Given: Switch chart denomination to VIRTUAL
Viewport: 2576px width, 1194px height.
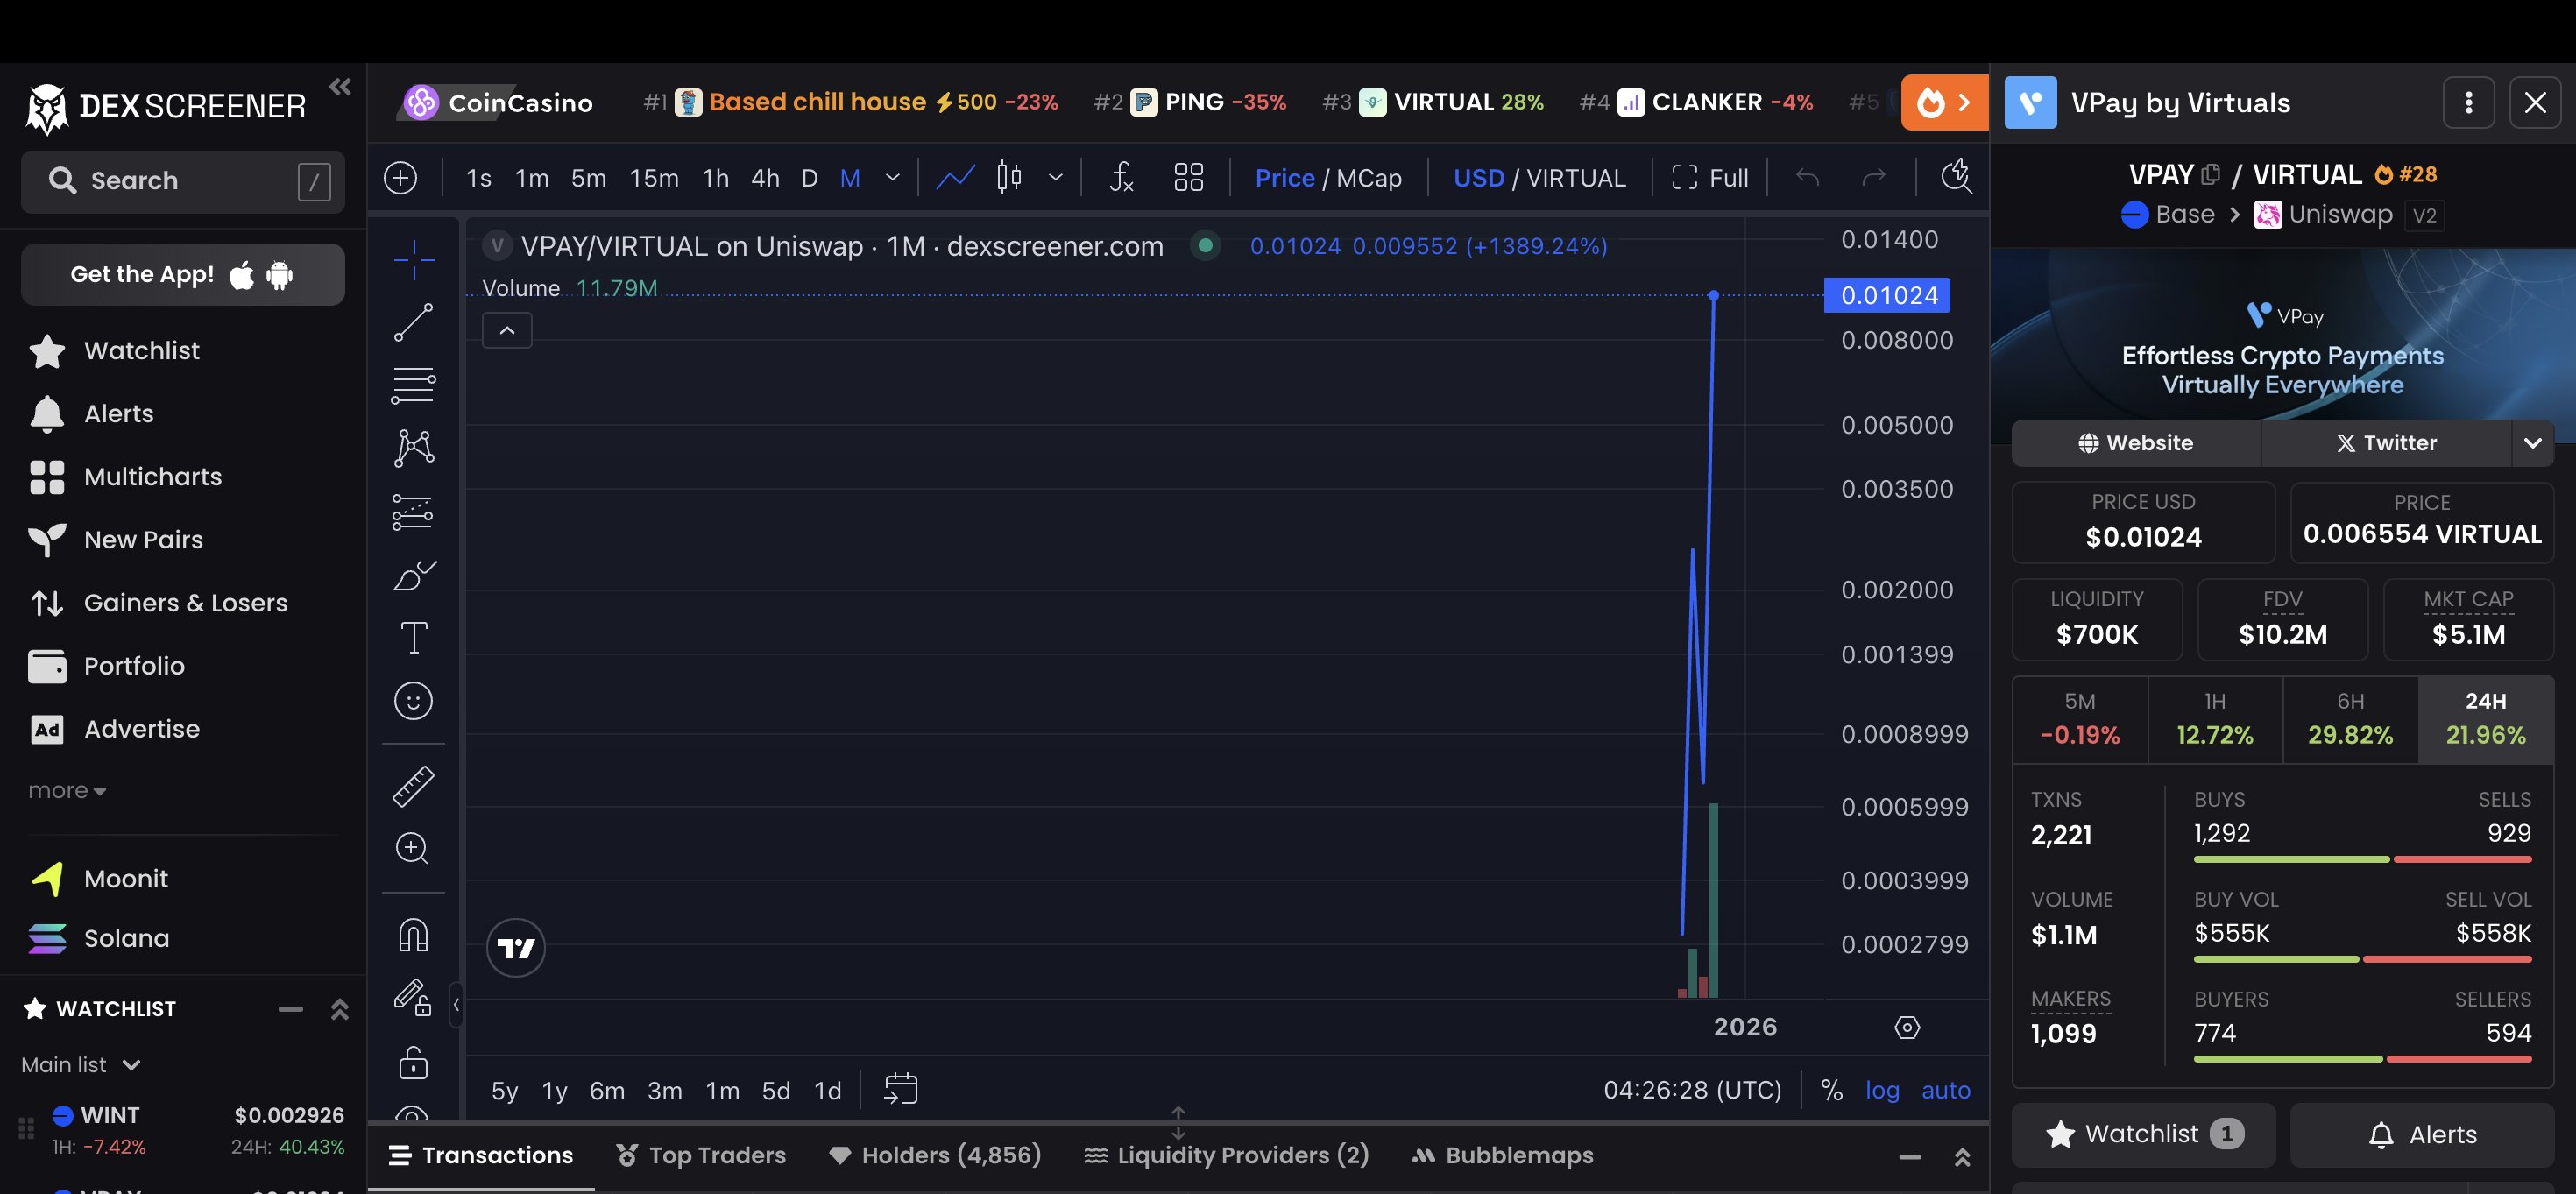Looking at the screenshot, I should 1576,178.
